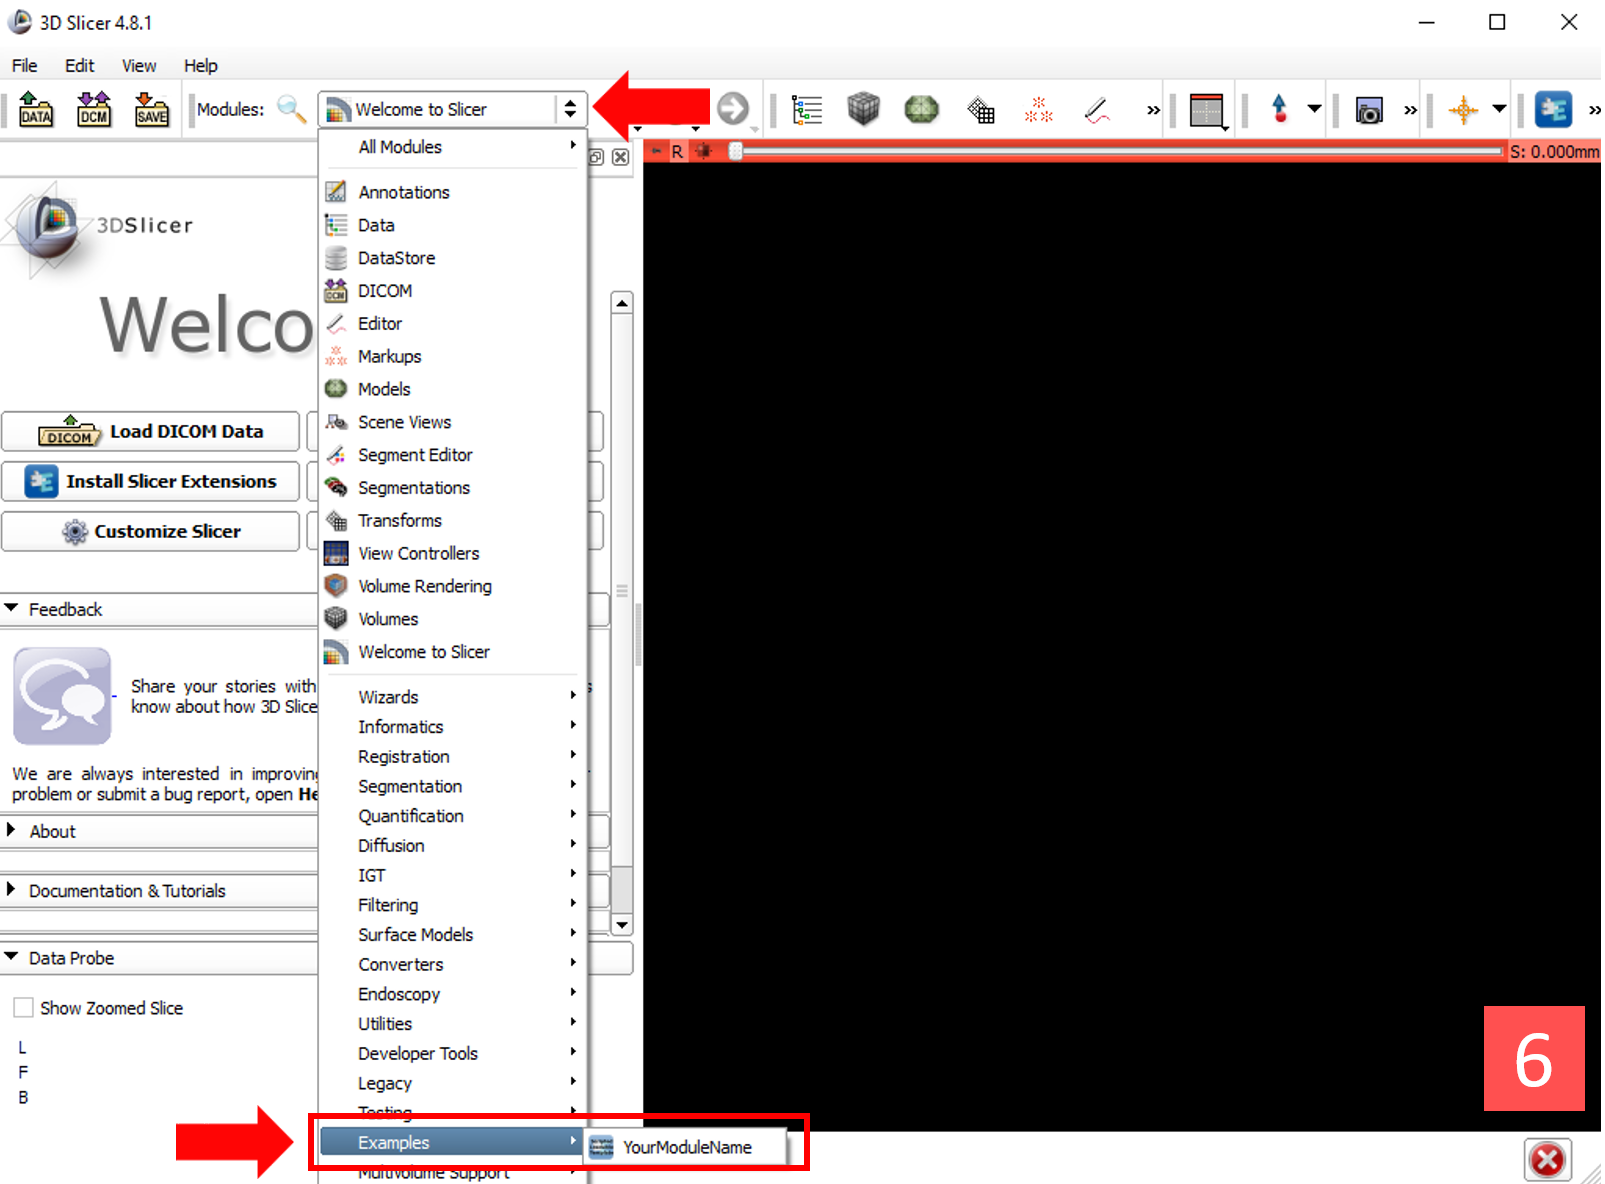
Task: Click the Save scene toolbar icon
Action: (x=152, y=109)
